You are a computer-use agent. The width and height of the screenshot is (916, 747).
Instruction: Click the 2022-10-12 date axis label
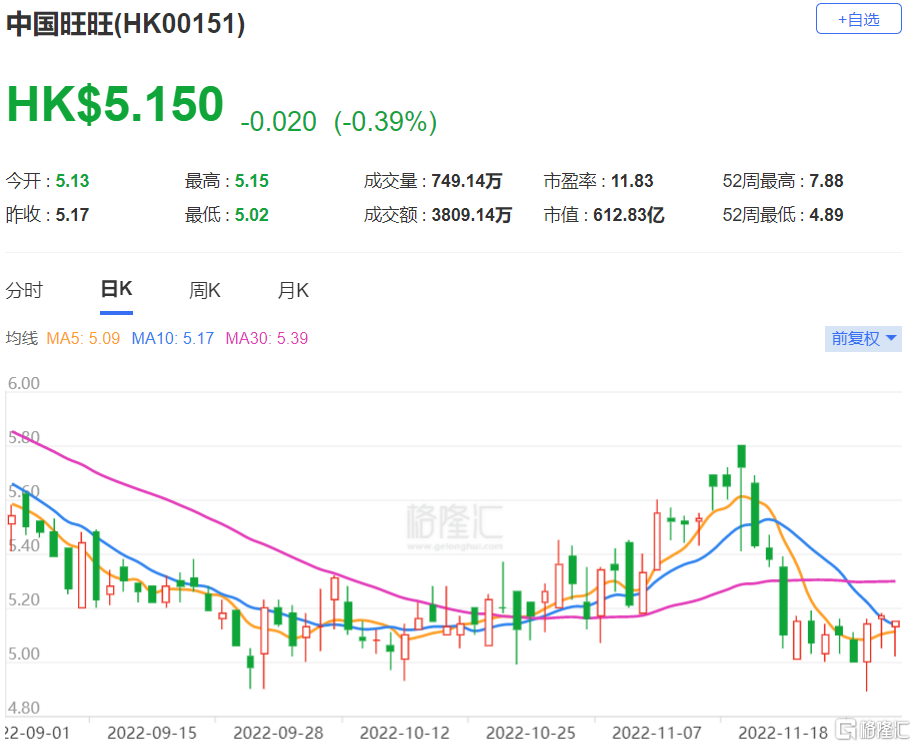(x=404, y=733)
